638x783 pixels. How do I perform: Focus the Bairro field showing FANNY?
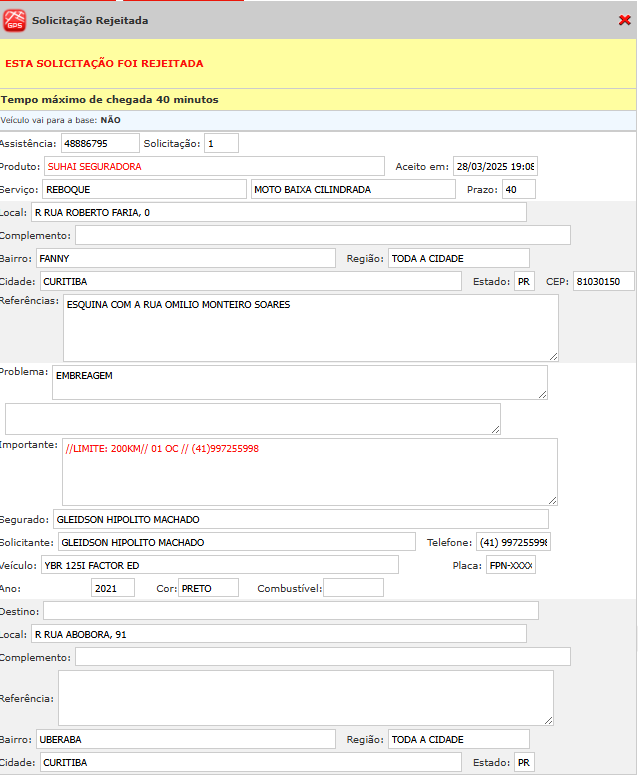185,258
